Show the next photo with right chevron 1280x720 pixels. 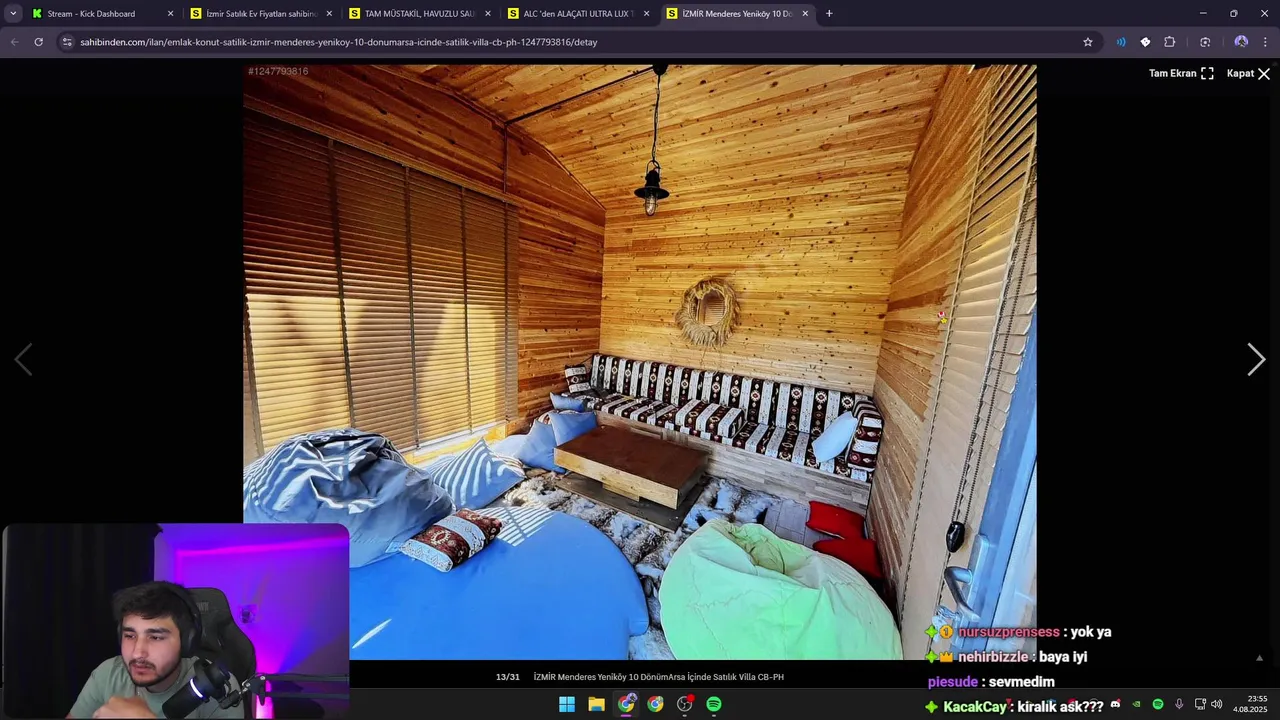coord(1256,360)
